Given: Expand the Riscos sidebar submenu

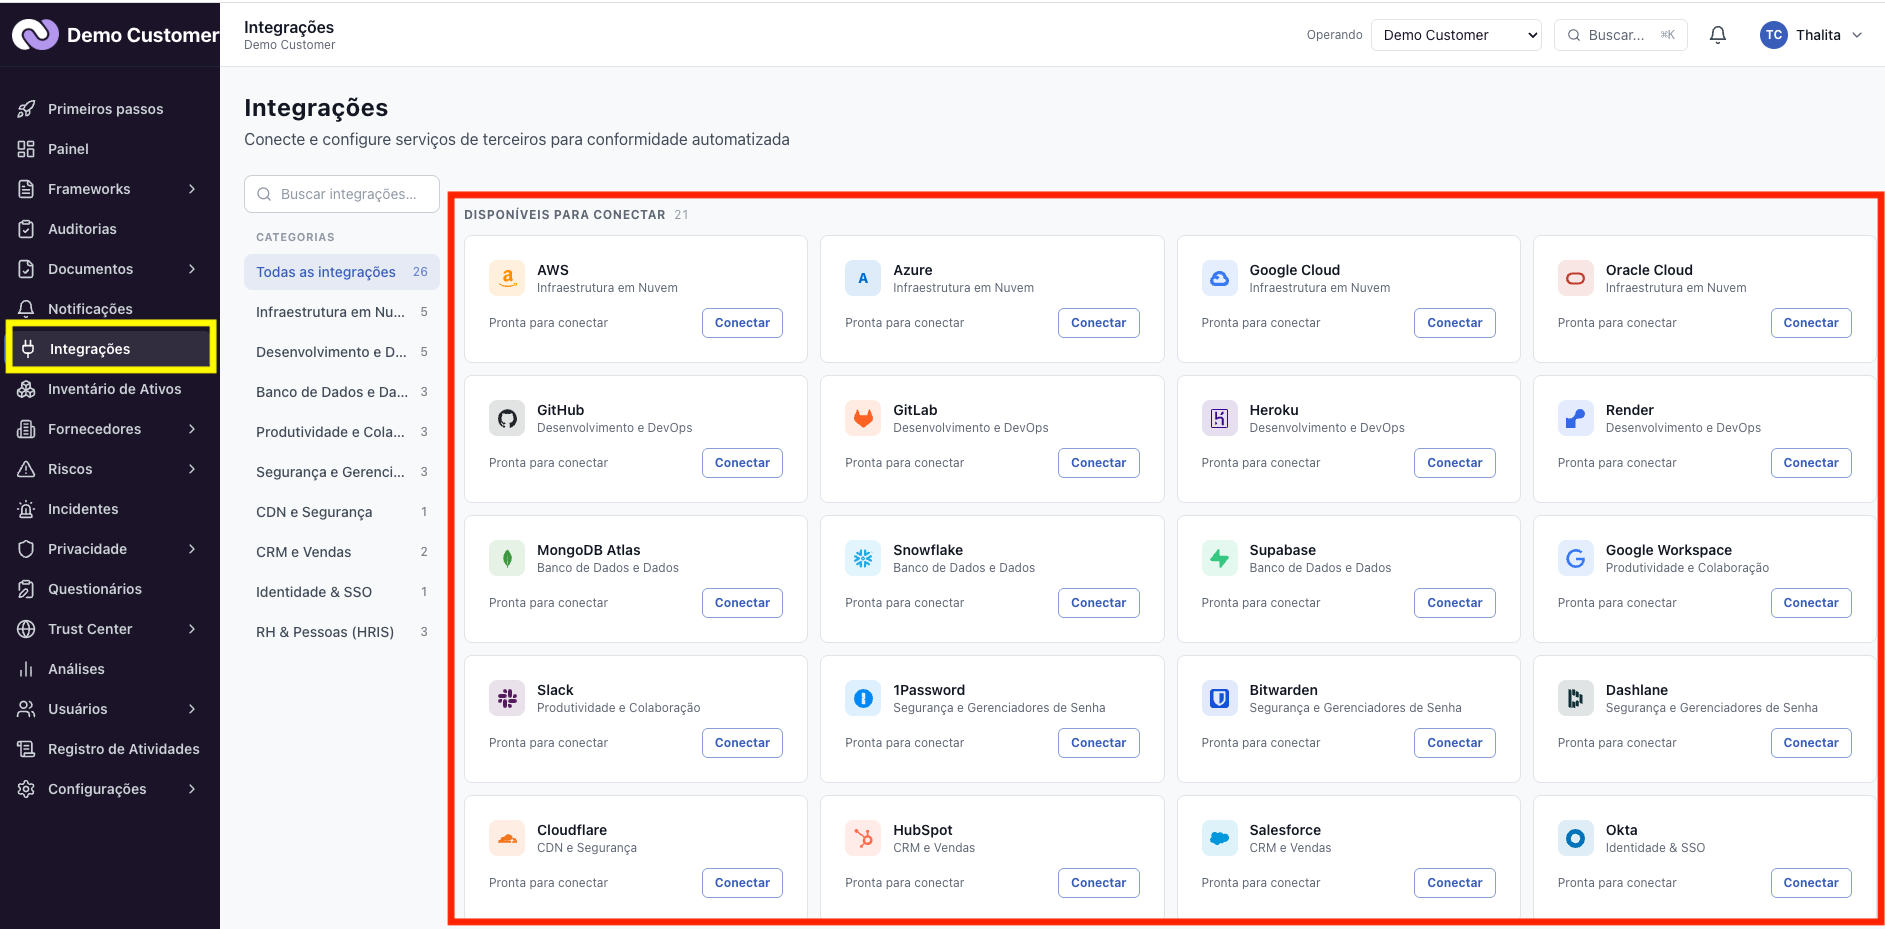Looking at the screenshot, I should pos(192,469).
